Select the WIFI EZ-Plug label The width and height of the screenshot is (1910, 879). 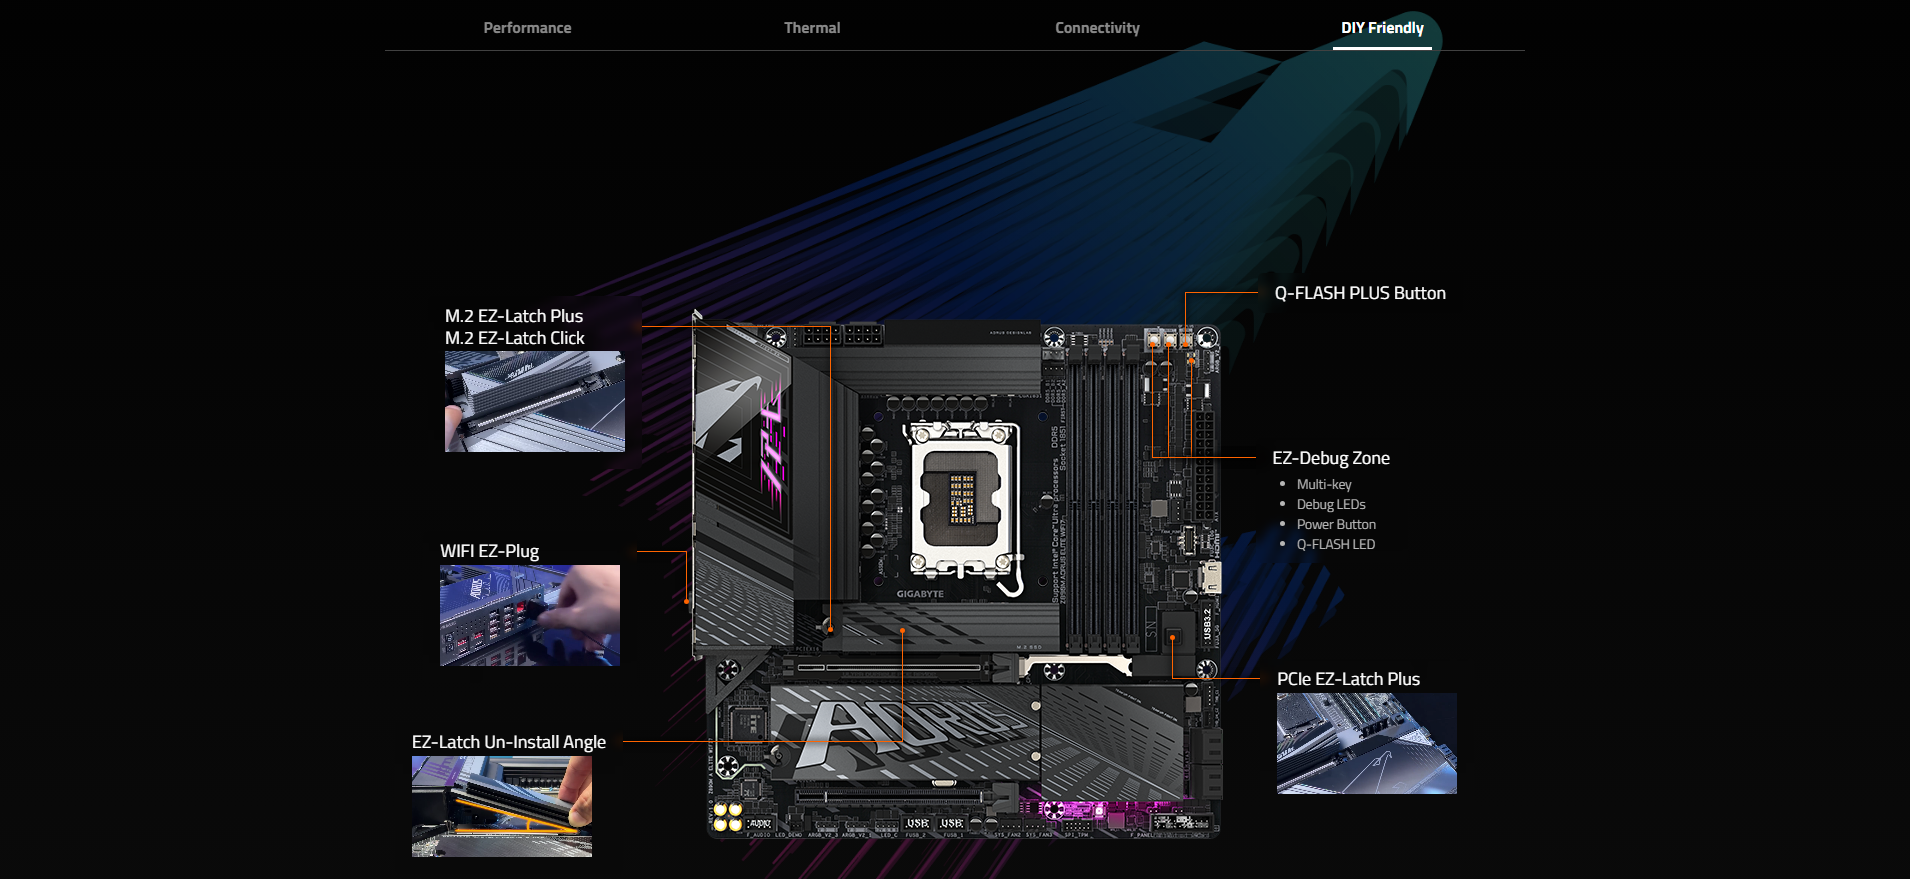489,551
